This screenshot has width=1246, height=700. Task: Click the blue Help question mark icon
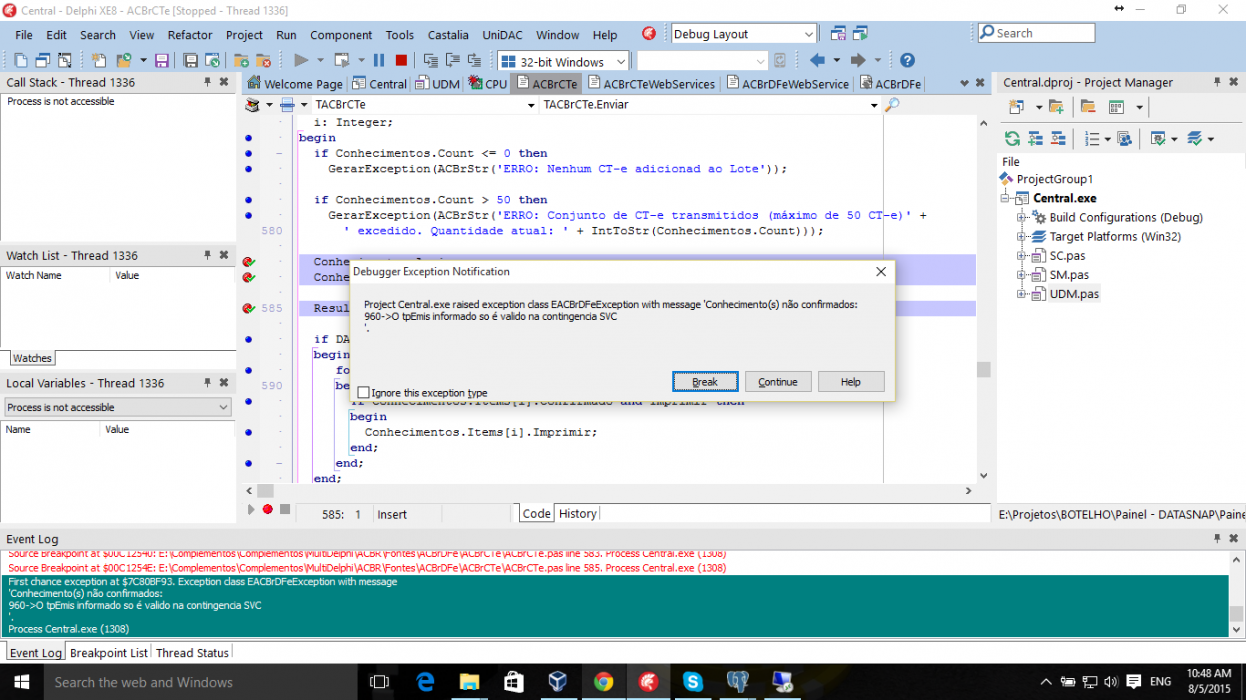click(x=907, y=60)
